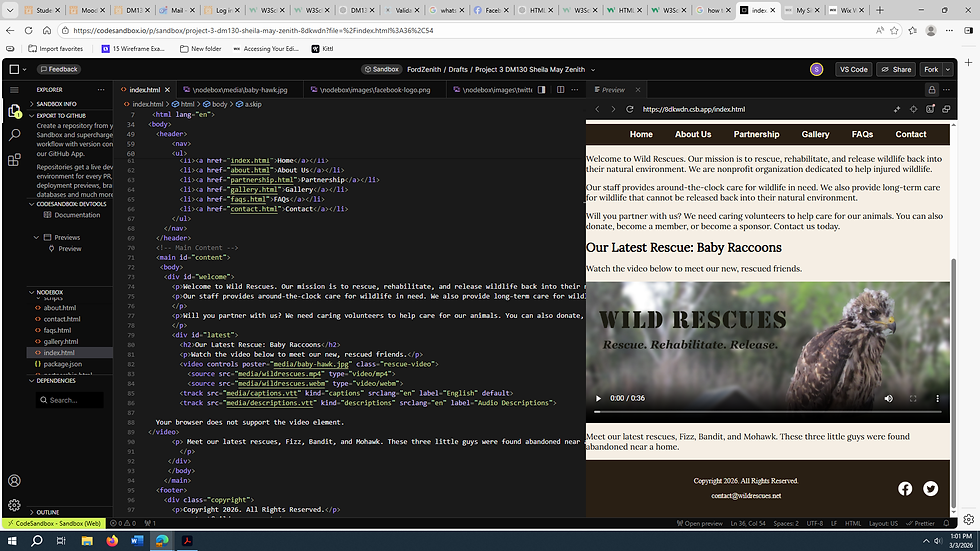
Task: Open preview panel more actions ellipsis
Action: coord(946,90)
